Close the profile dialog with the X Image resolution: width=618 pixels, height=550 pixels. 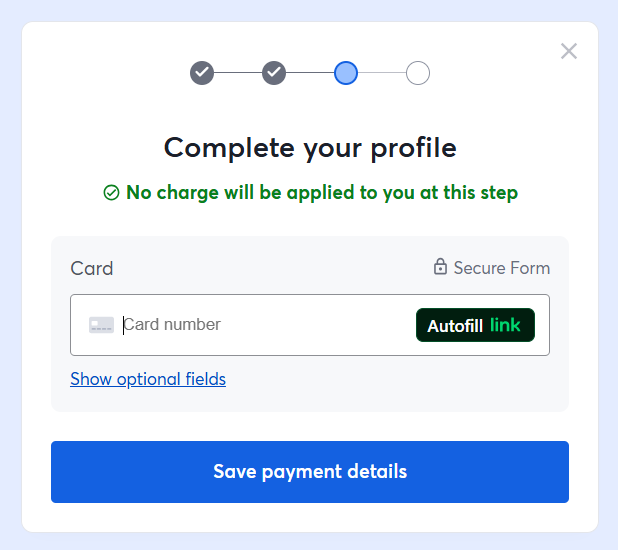(x=569, y=51)
